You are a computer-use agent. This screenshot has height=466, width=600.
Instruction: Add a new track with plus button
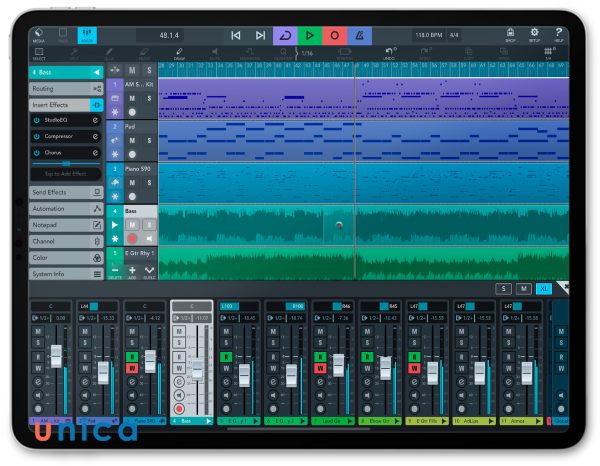pos(132,271)
